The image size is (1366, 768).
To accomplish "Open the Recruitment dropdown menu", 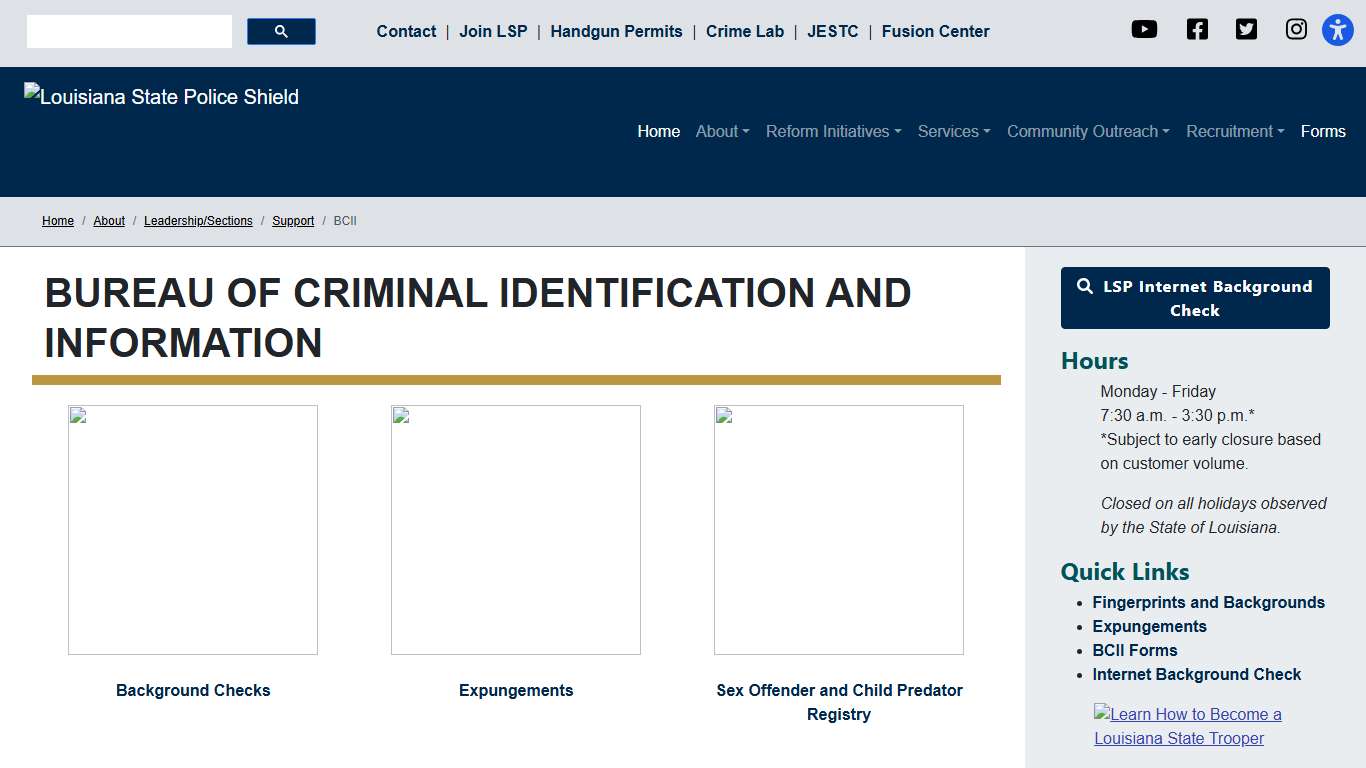I will click(x=1234, y=132).
